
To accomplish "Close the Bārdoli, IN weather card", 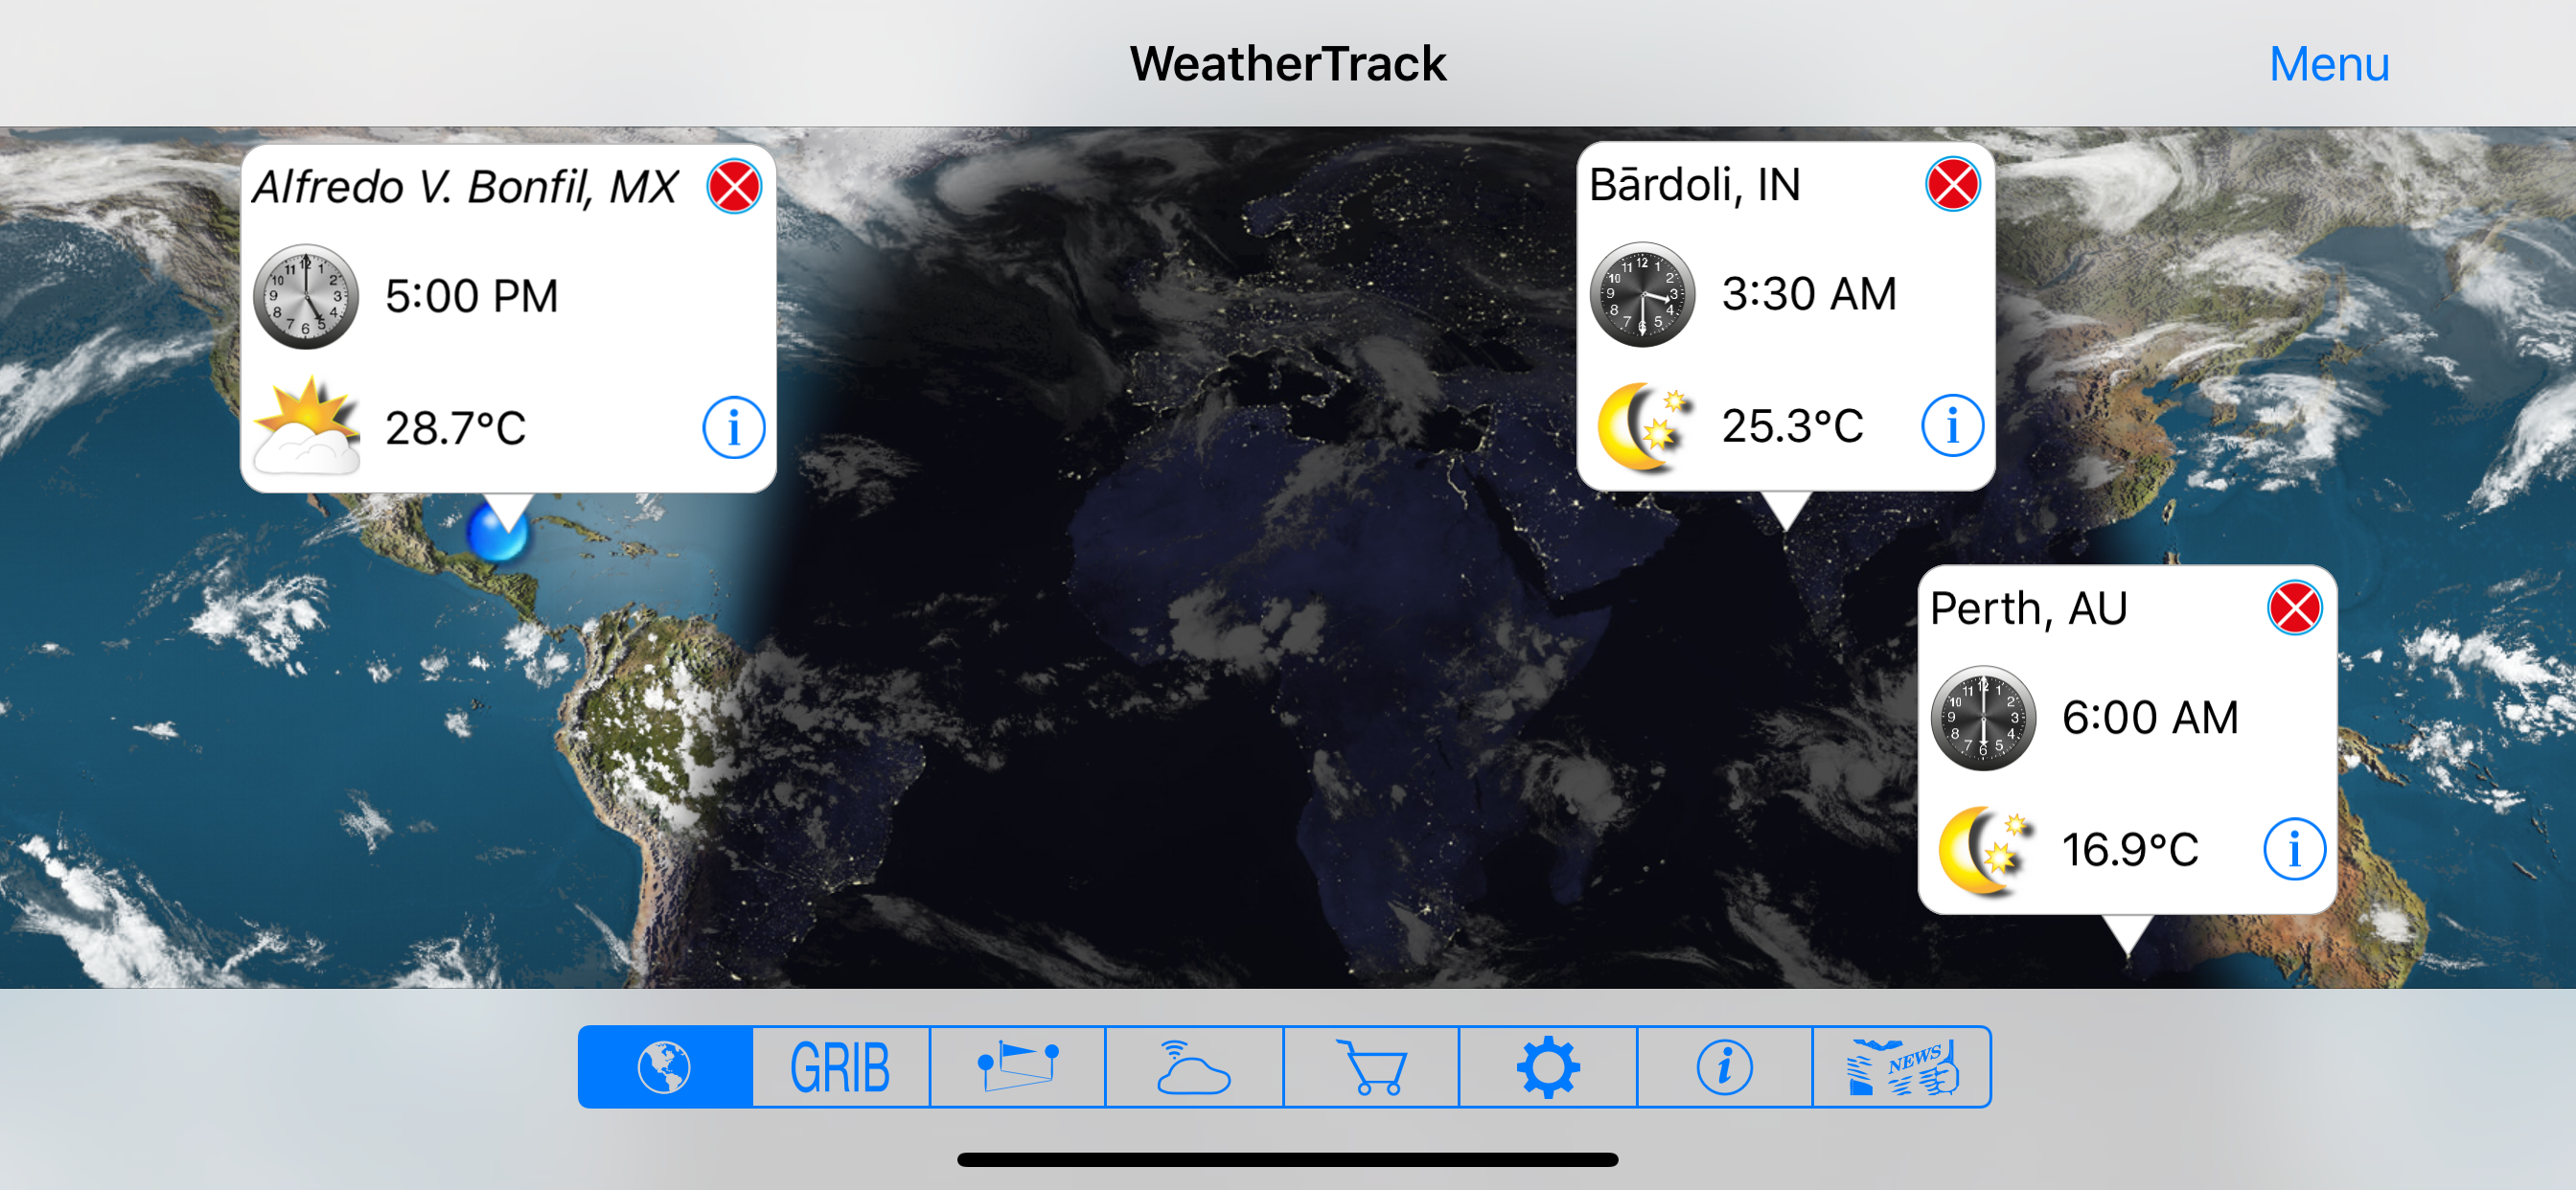I will click(x=1952, y=184).
